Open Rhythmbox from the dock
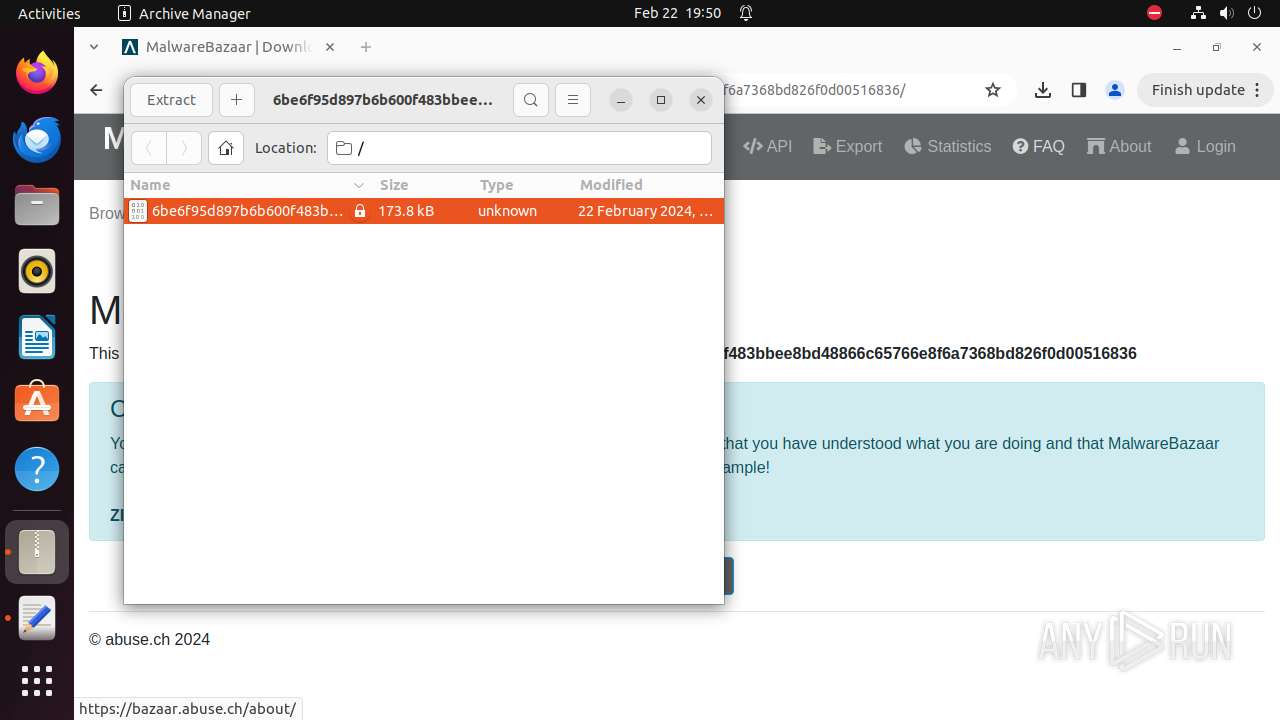Screen dimensions: 1280x720 point(37,271)
